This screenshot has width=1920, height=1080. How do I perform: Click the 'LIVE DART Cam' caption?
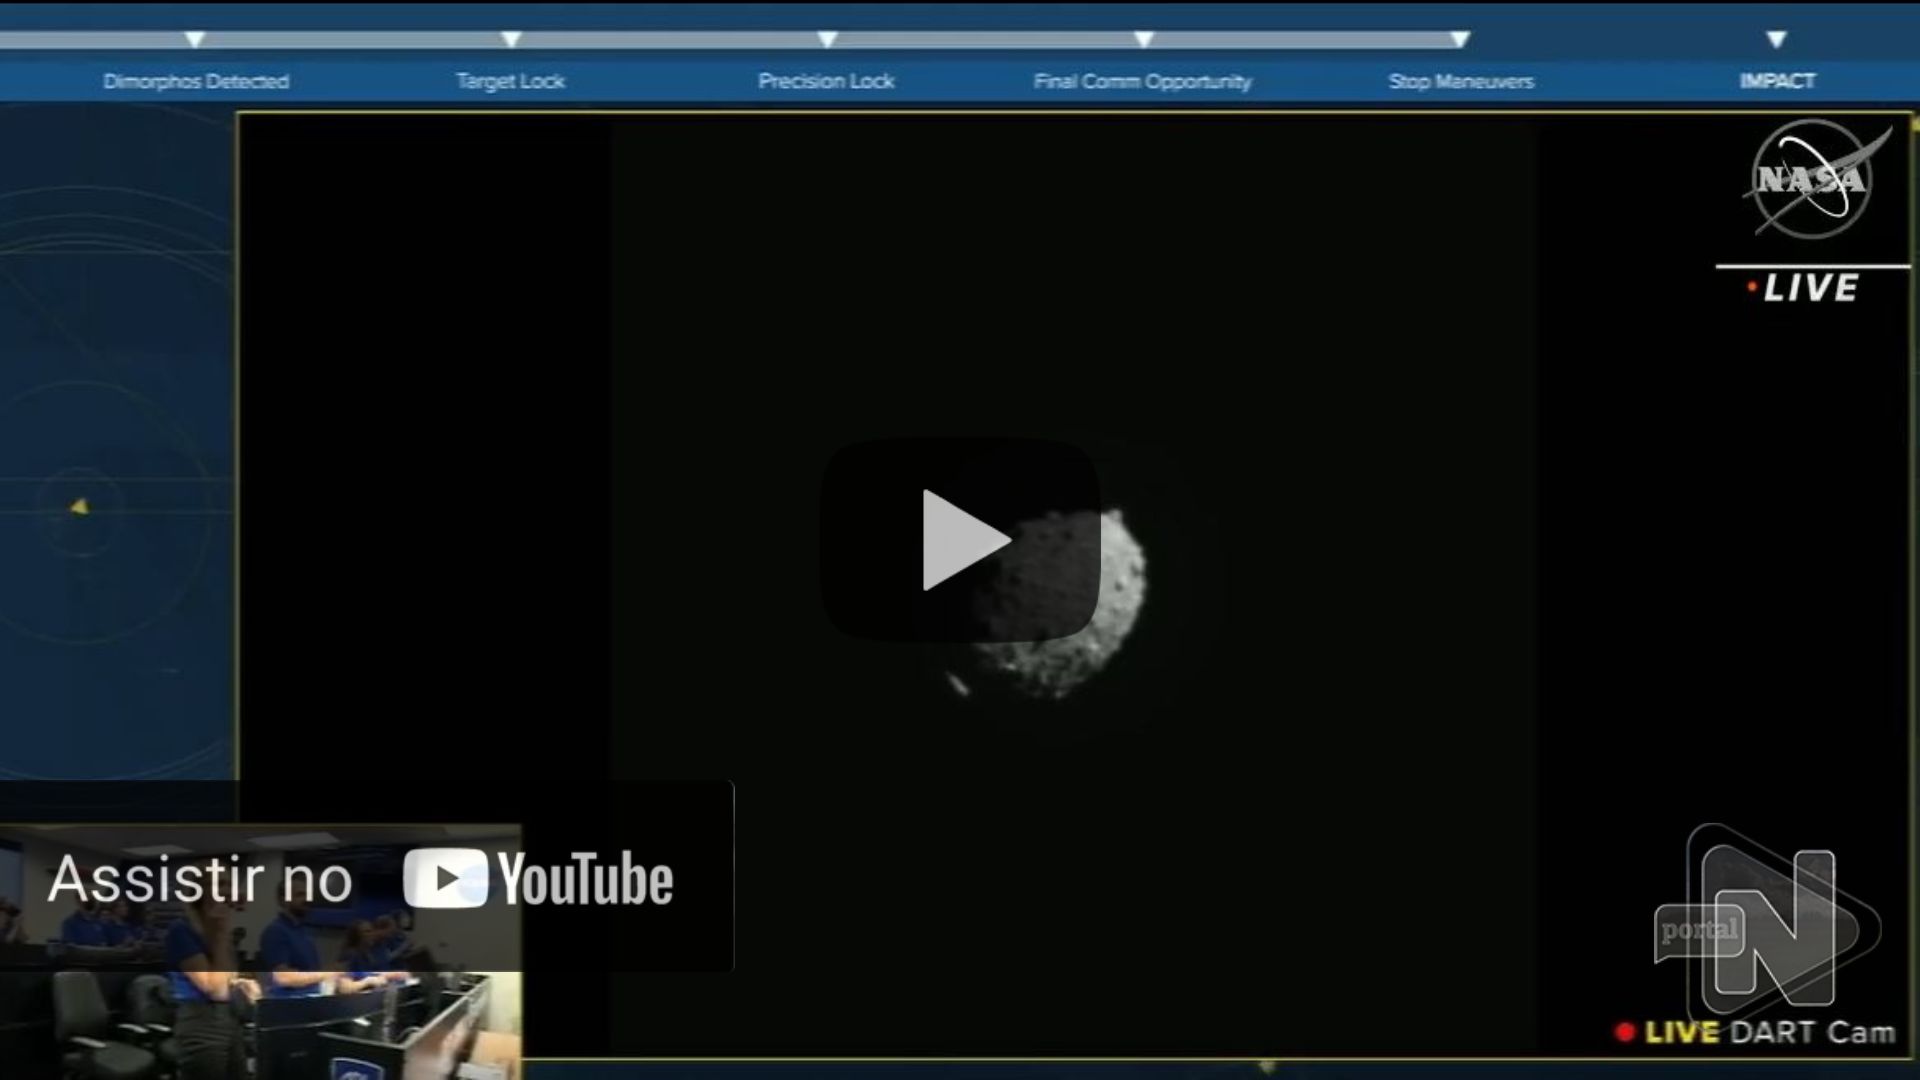point(1770,1032)
